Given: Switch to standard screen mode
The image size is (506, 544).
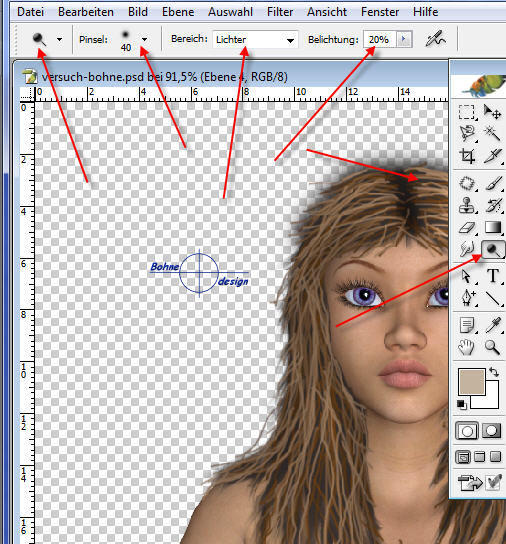Looking at the screenshot, I should (x=463, y=457).
